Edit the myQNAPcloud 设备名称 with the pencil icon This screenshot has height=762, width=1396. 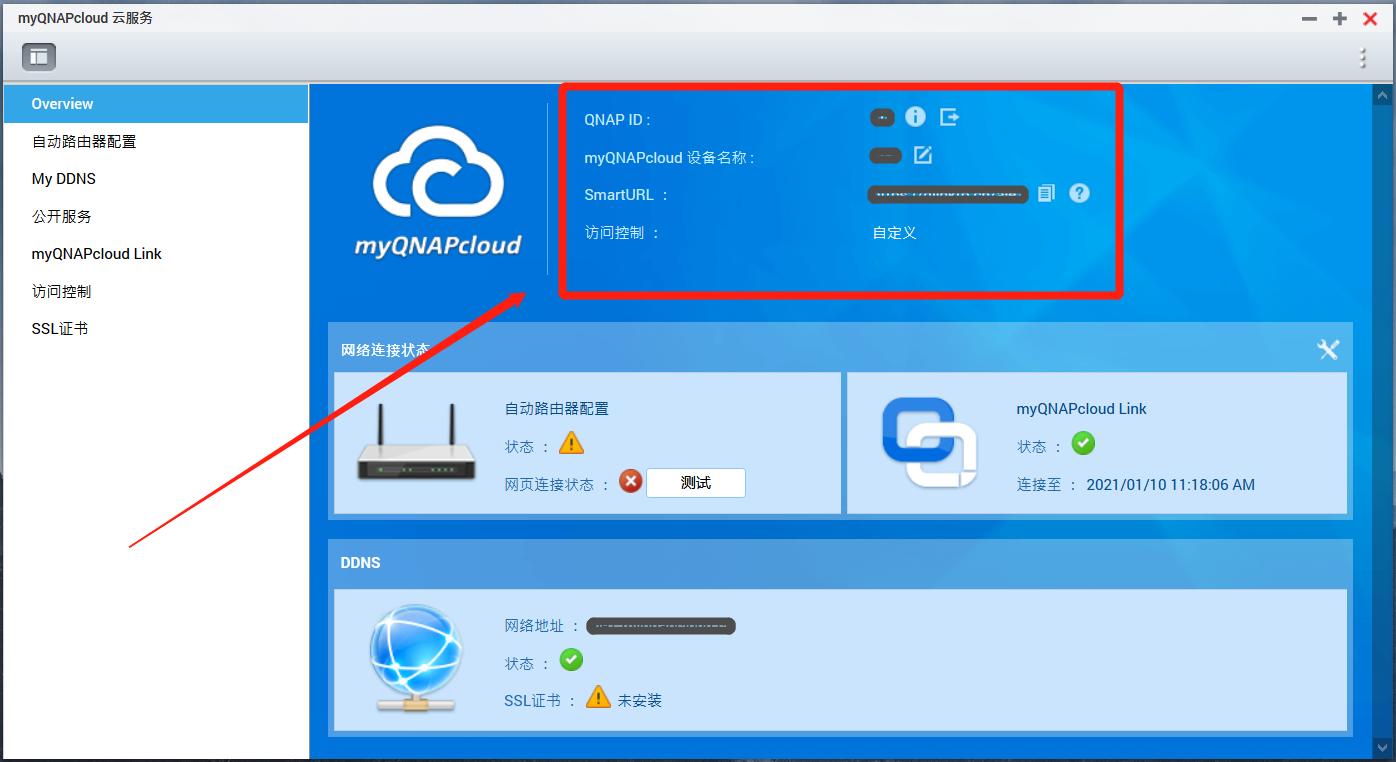[x=922, y=155]
